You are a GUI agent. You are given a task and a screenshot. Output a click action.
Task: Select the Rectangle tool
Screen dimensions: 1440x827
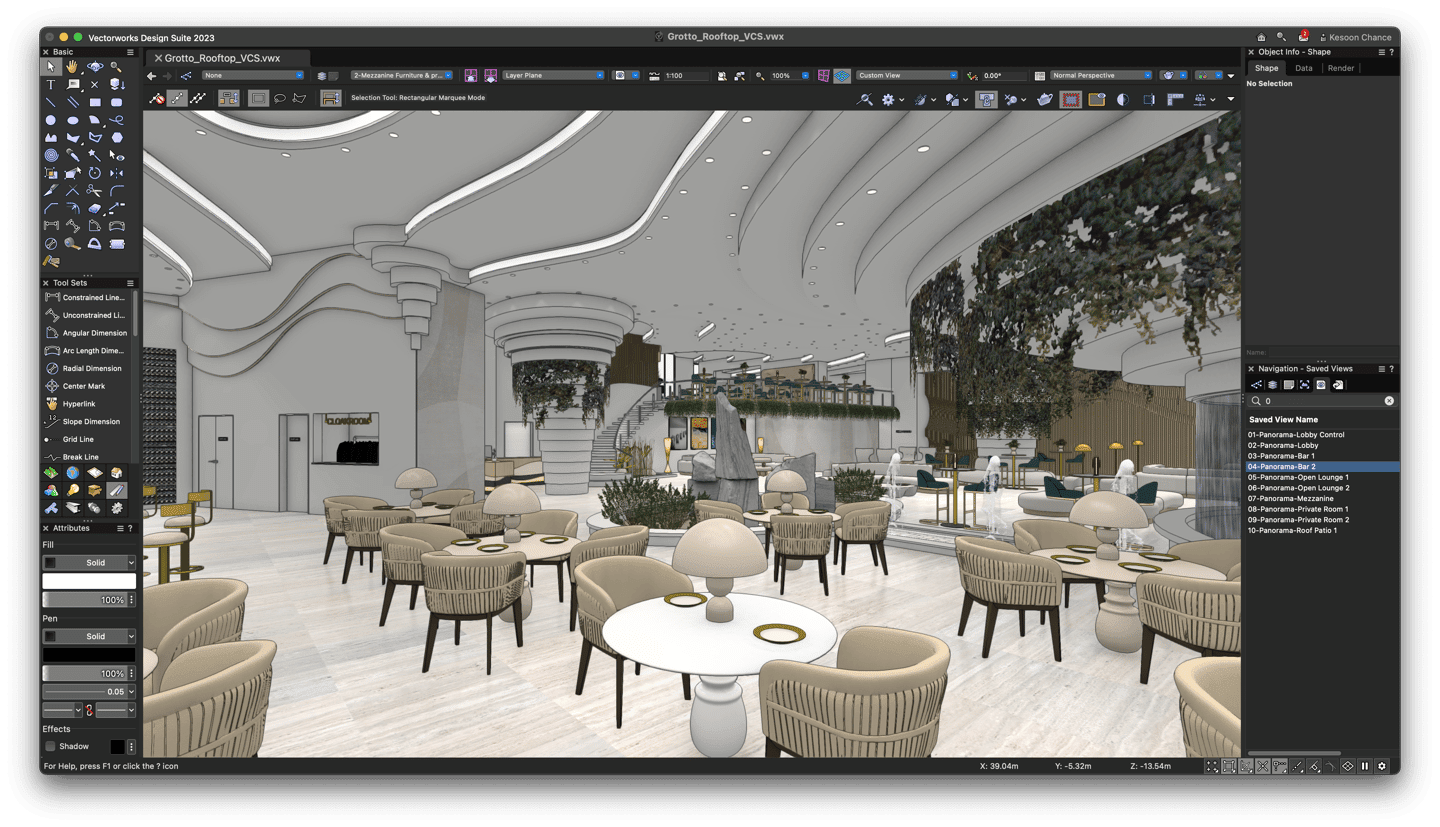(x=95, y=102)
